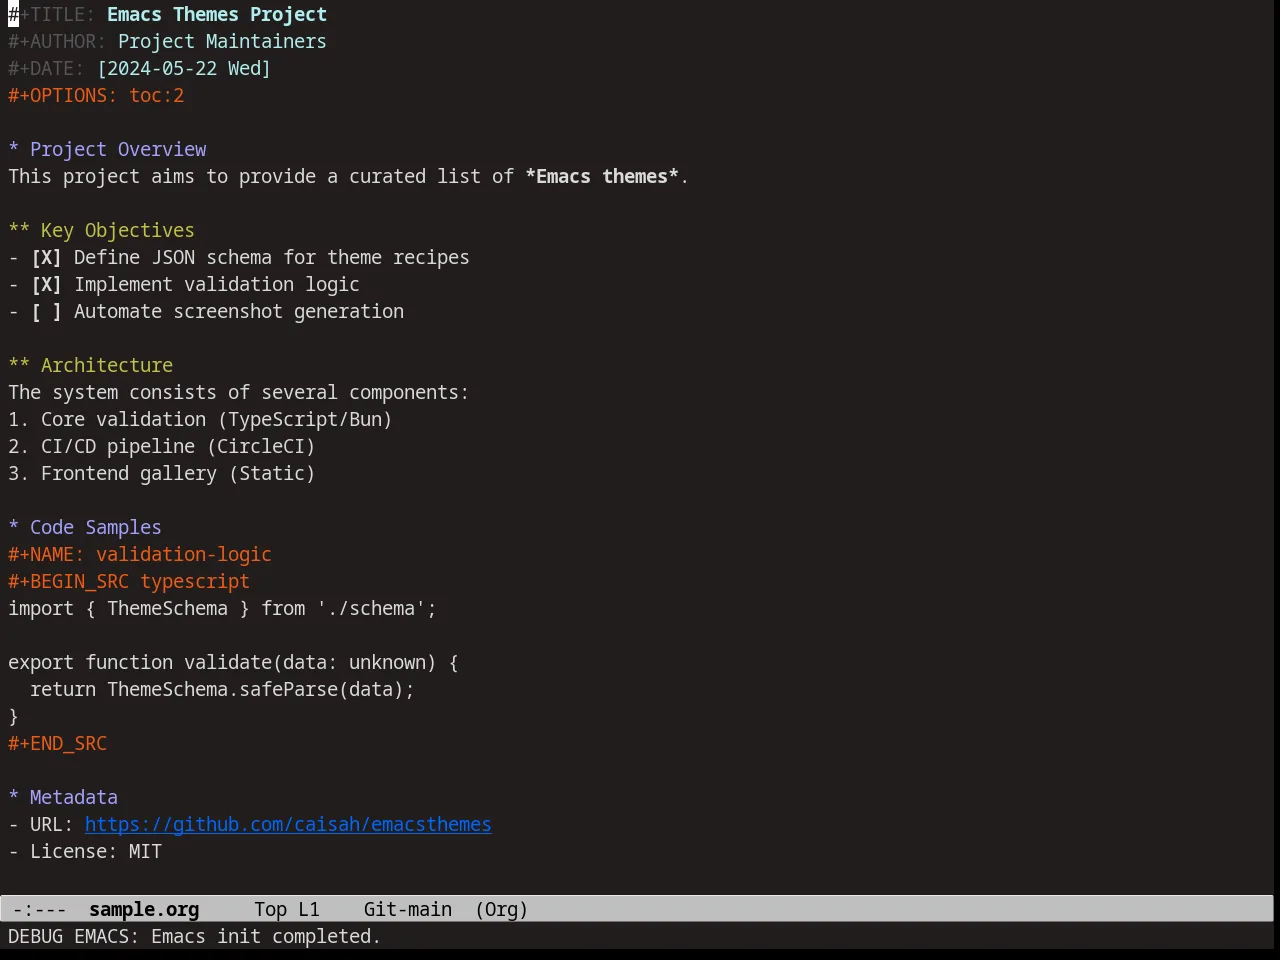Viewport: 1280px width, 960px height.
Task: Click the (Org) major mode indicator
Action: pos(502,910)
